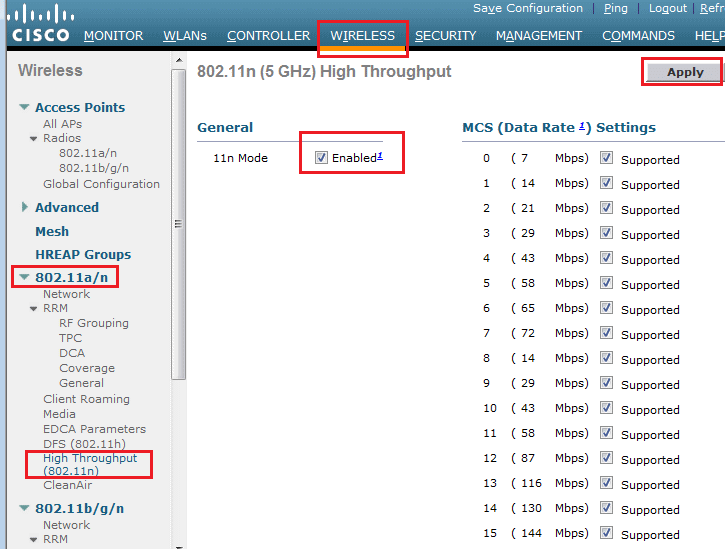Open General under RRM
The width and height of the screenshot is (727, 549).
(x=81, y=383)
